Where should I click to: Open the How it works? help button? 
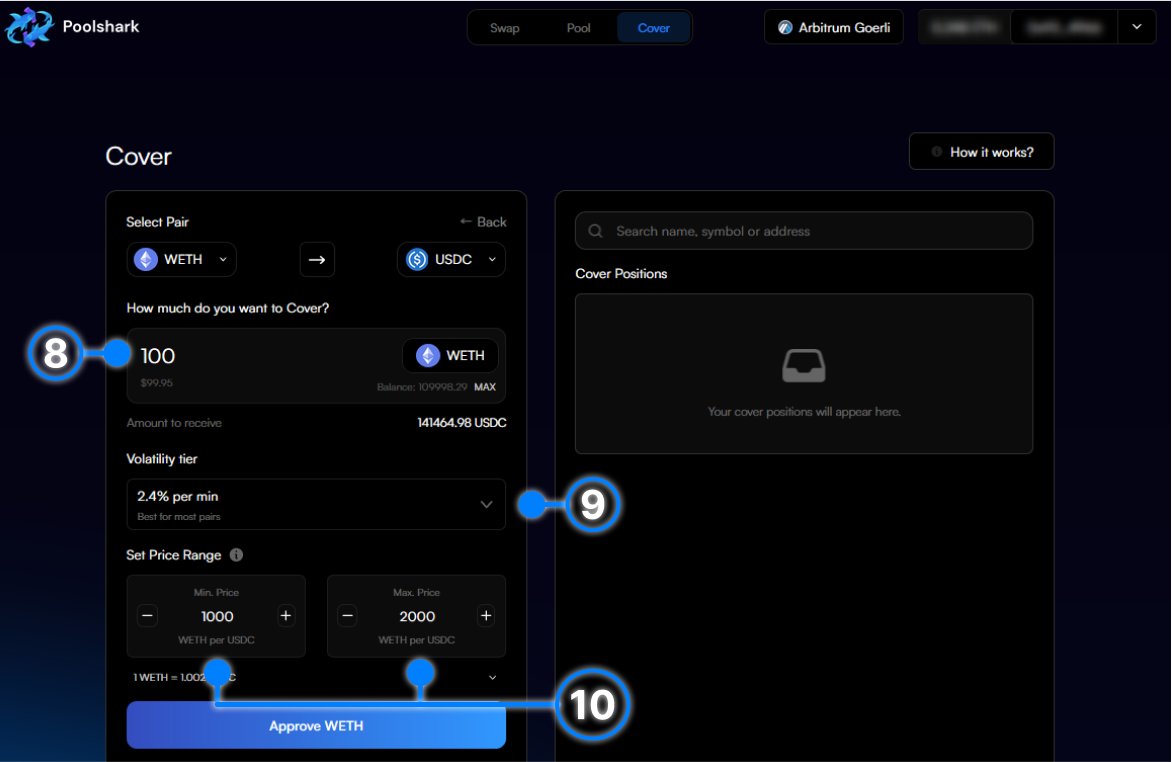click(x=981, y=152)
